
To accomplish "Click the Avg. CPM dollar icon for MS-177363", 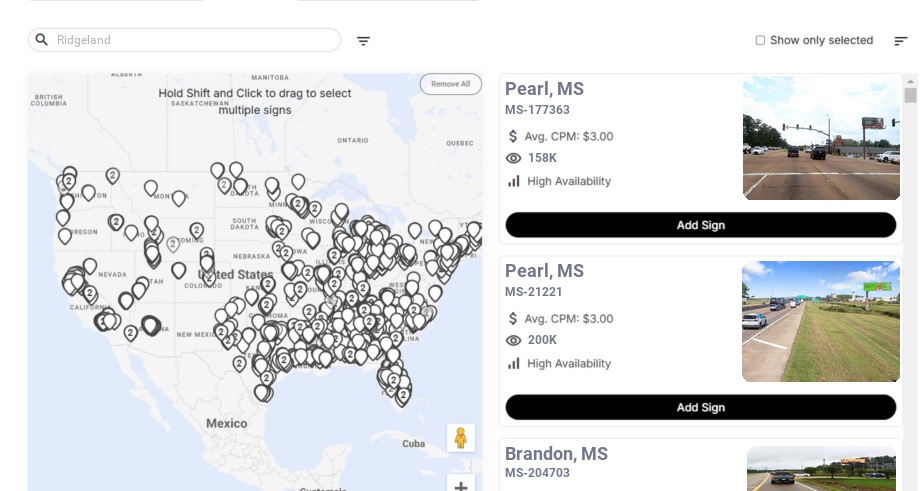I will pyautogui.click(x=513, y=136).
